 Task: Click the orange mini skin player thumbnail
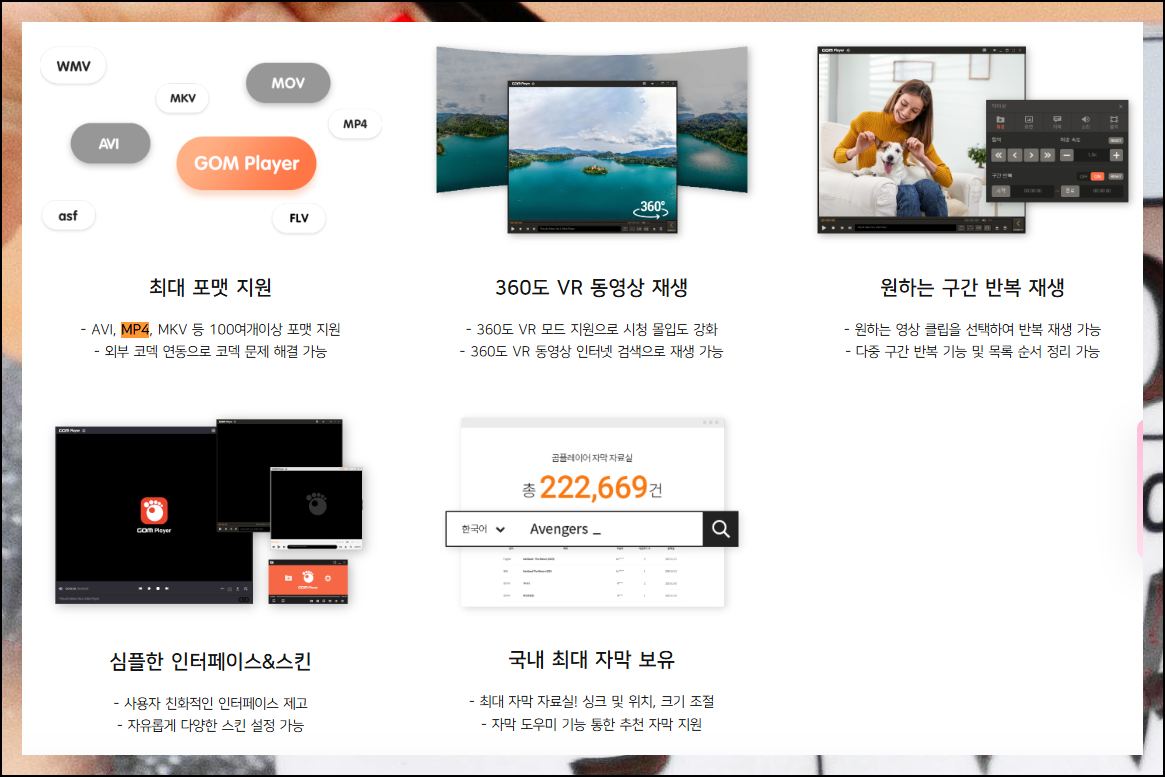click(308, 581)
